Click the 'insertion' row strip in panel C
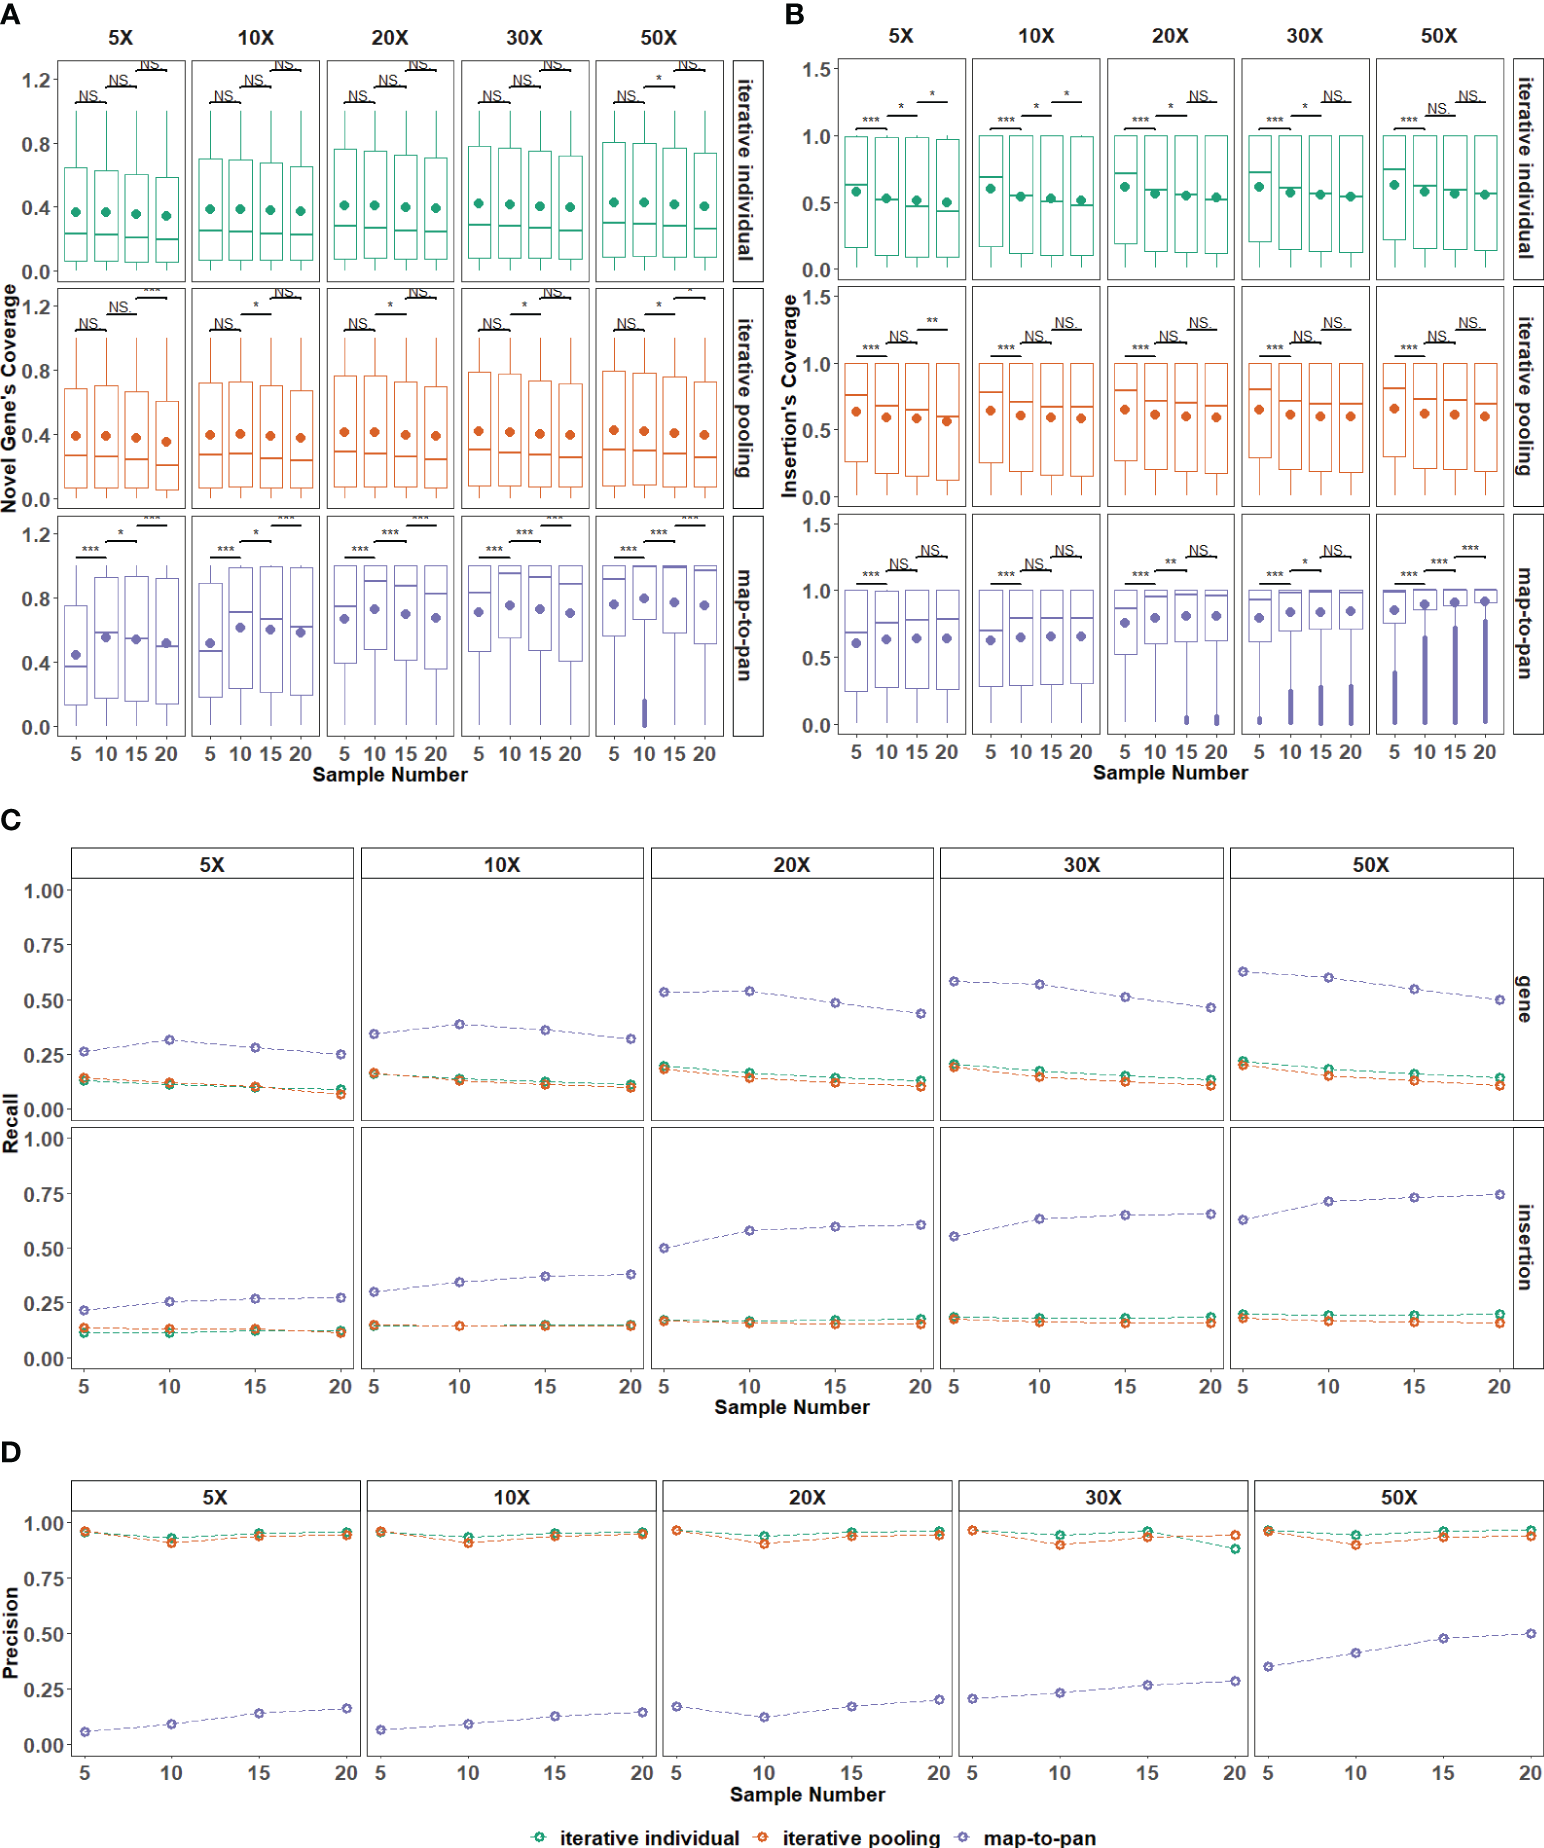Viewport: 1544px width, 1848px height. point(1526,1246)
